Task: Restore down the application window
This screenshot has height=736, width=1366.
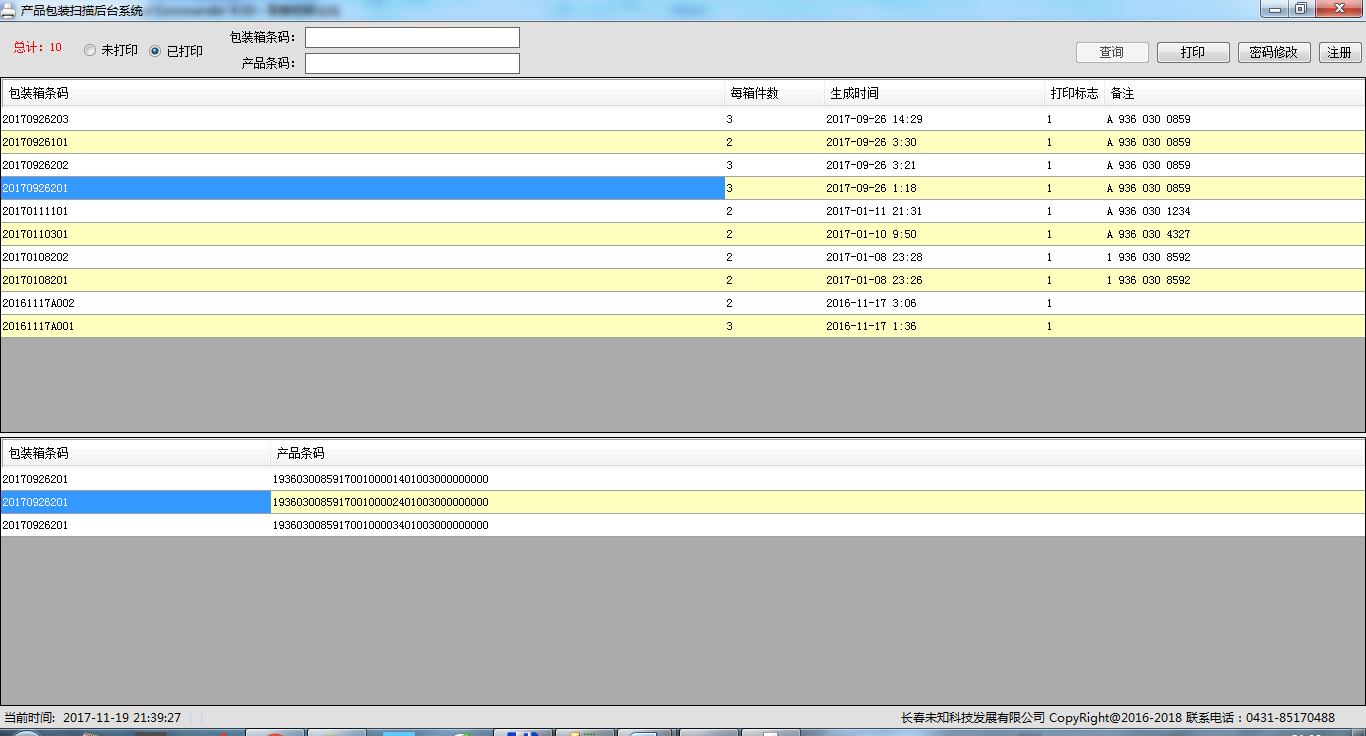Action: click(x=1300, y=9)
